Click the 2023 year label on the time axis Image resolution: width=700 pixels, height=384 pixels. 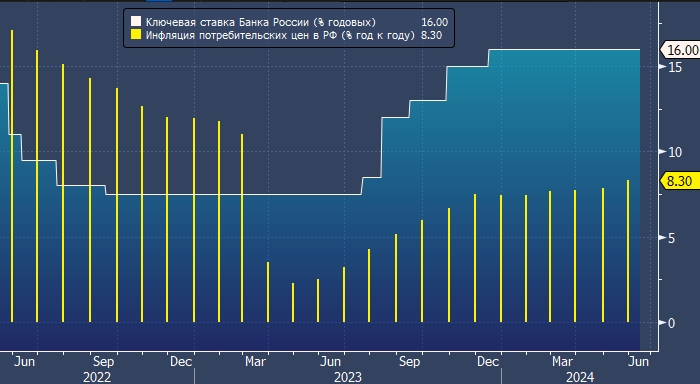coord(348,377)
